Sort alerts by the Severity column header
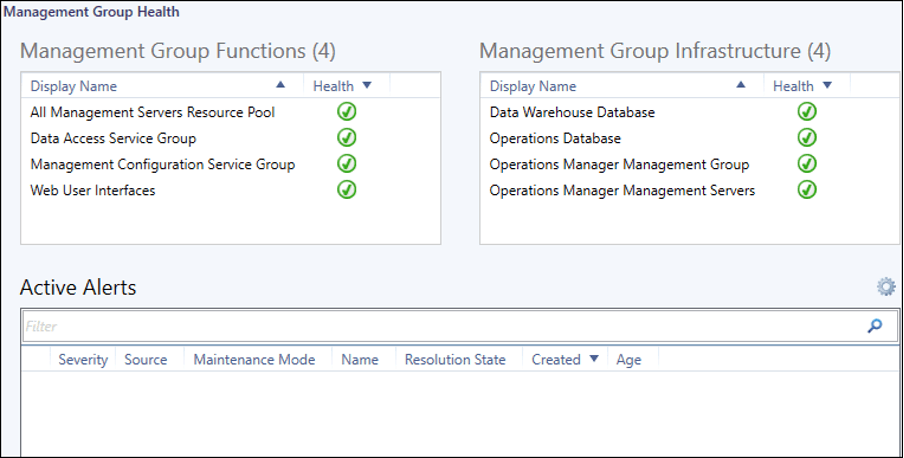Viewport: 904px width, 458px height. coord(83,359)
